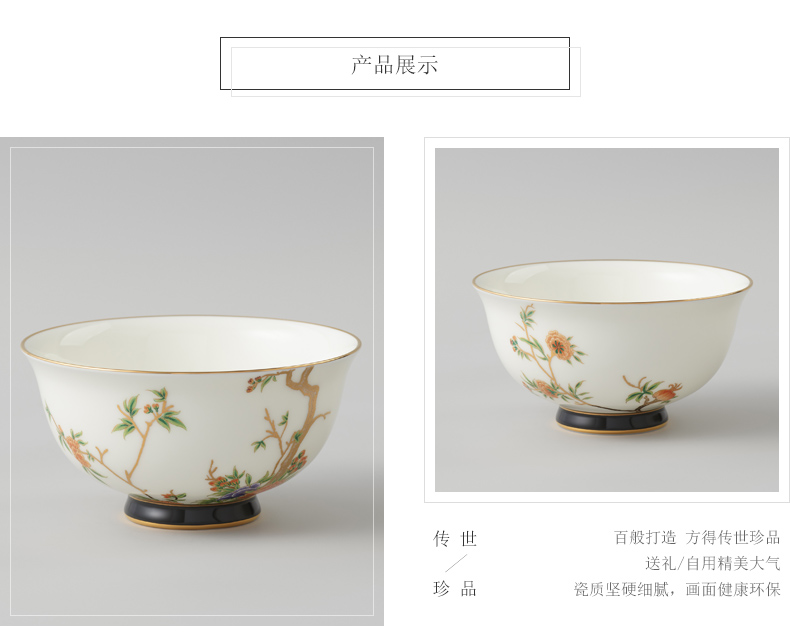
Task: Click the black foot of the right bowl
Action: pyautogui.click(x=612, y=420)
